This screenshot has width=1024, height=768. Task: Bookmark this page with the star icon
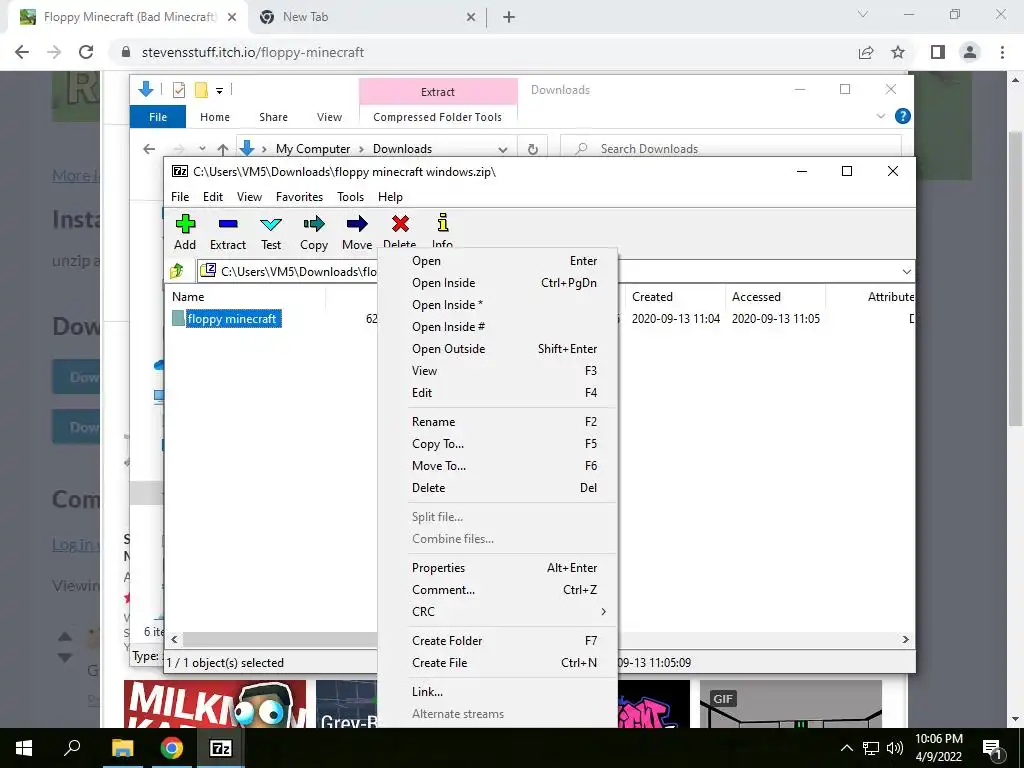[x=898, y=52]
